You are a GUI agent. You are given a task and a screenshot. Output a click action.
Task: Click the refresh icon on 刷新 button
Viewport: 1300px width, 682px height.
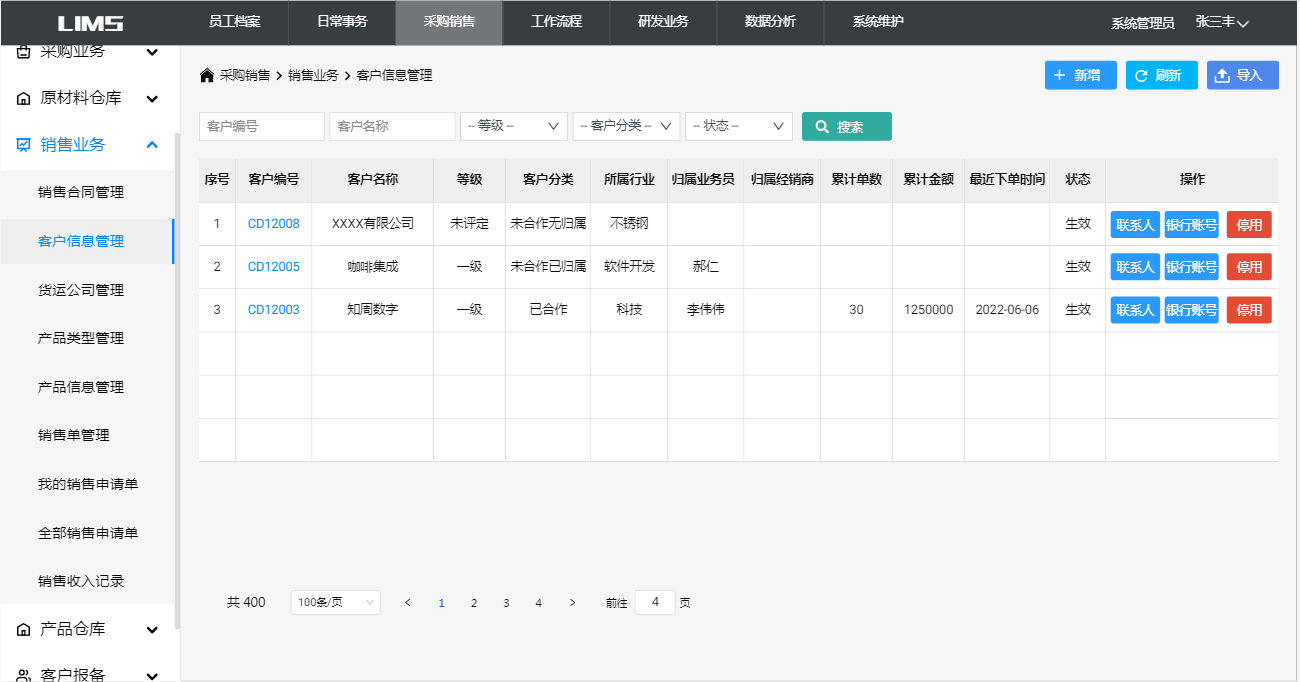(x=1140, y=76)
